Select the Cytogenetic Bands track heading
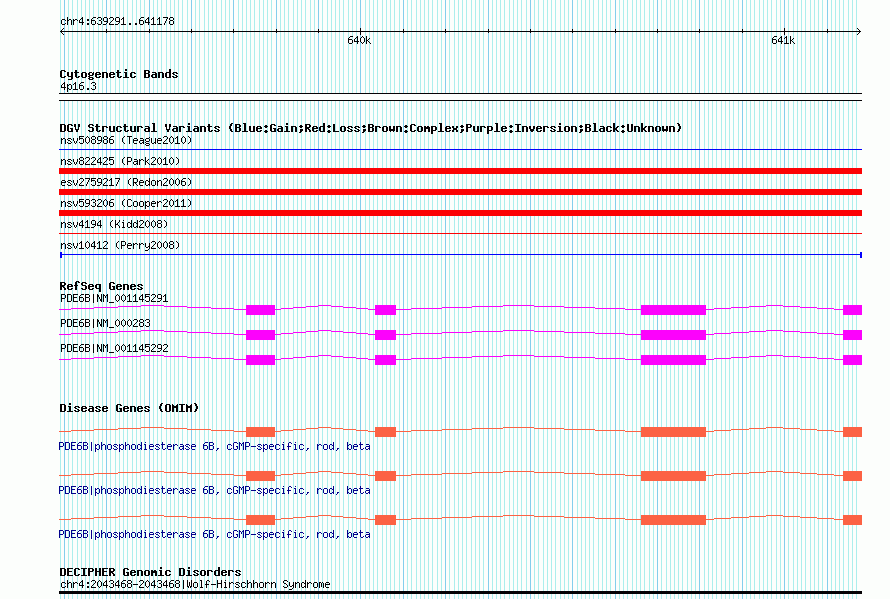Viewport: 890px width, 599px height. pos(119,74)
